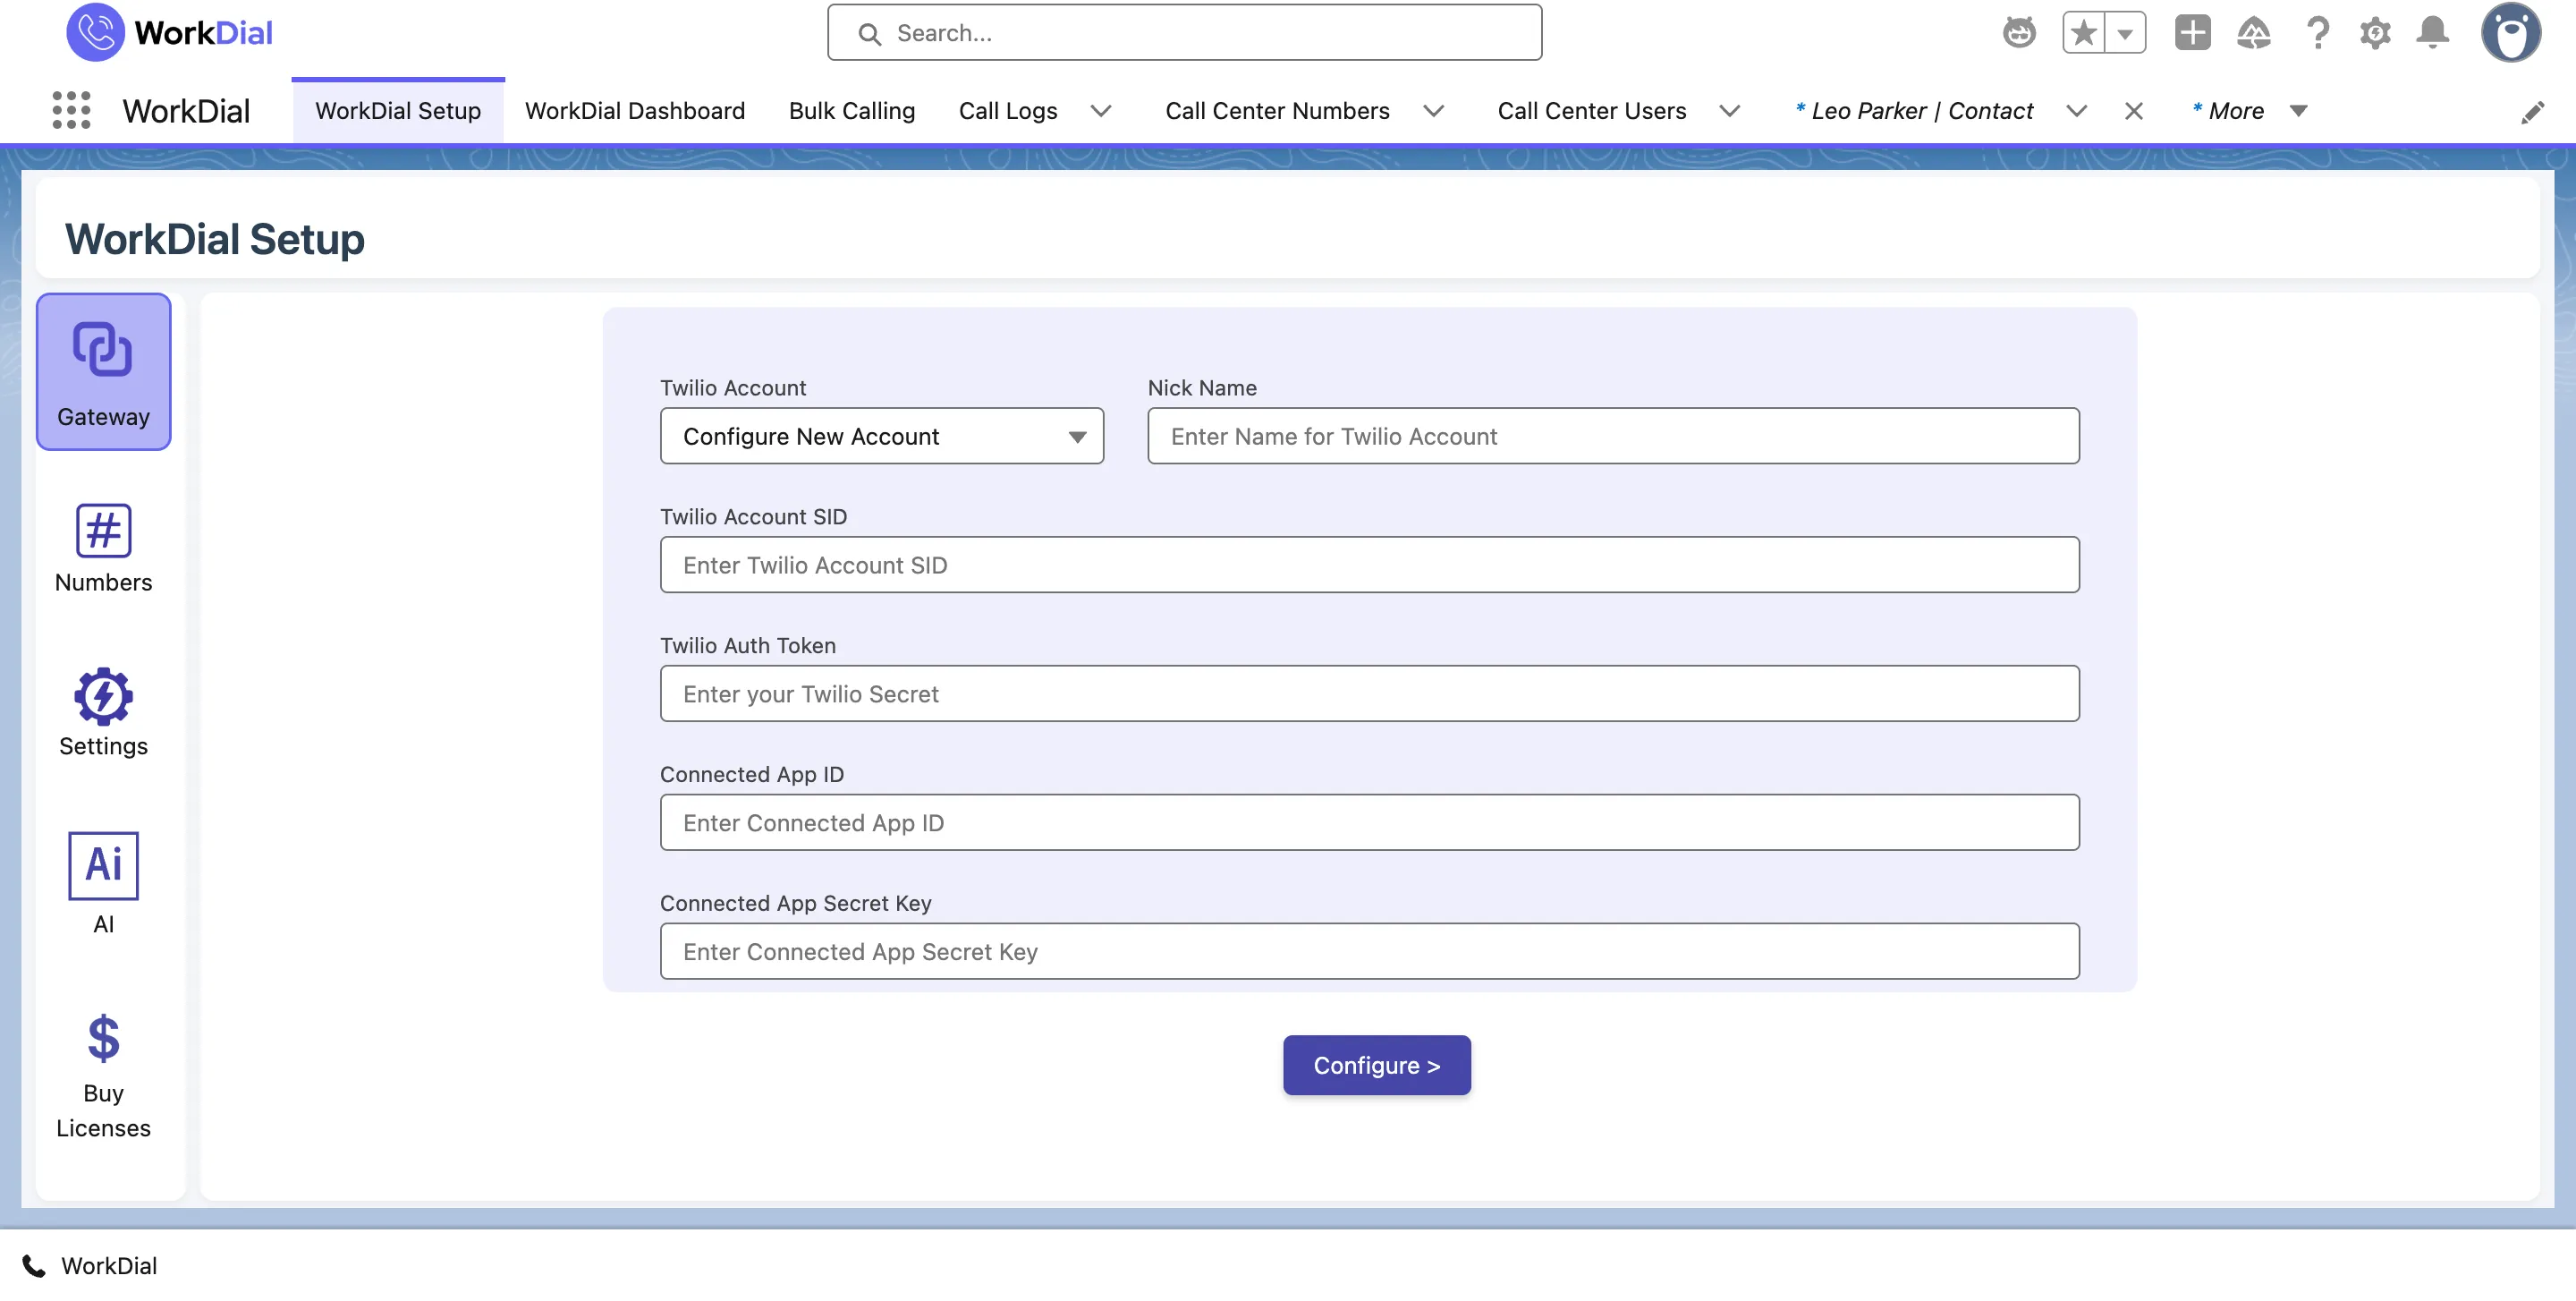Open Leo Parker Contact tab

click(1914, 110)
